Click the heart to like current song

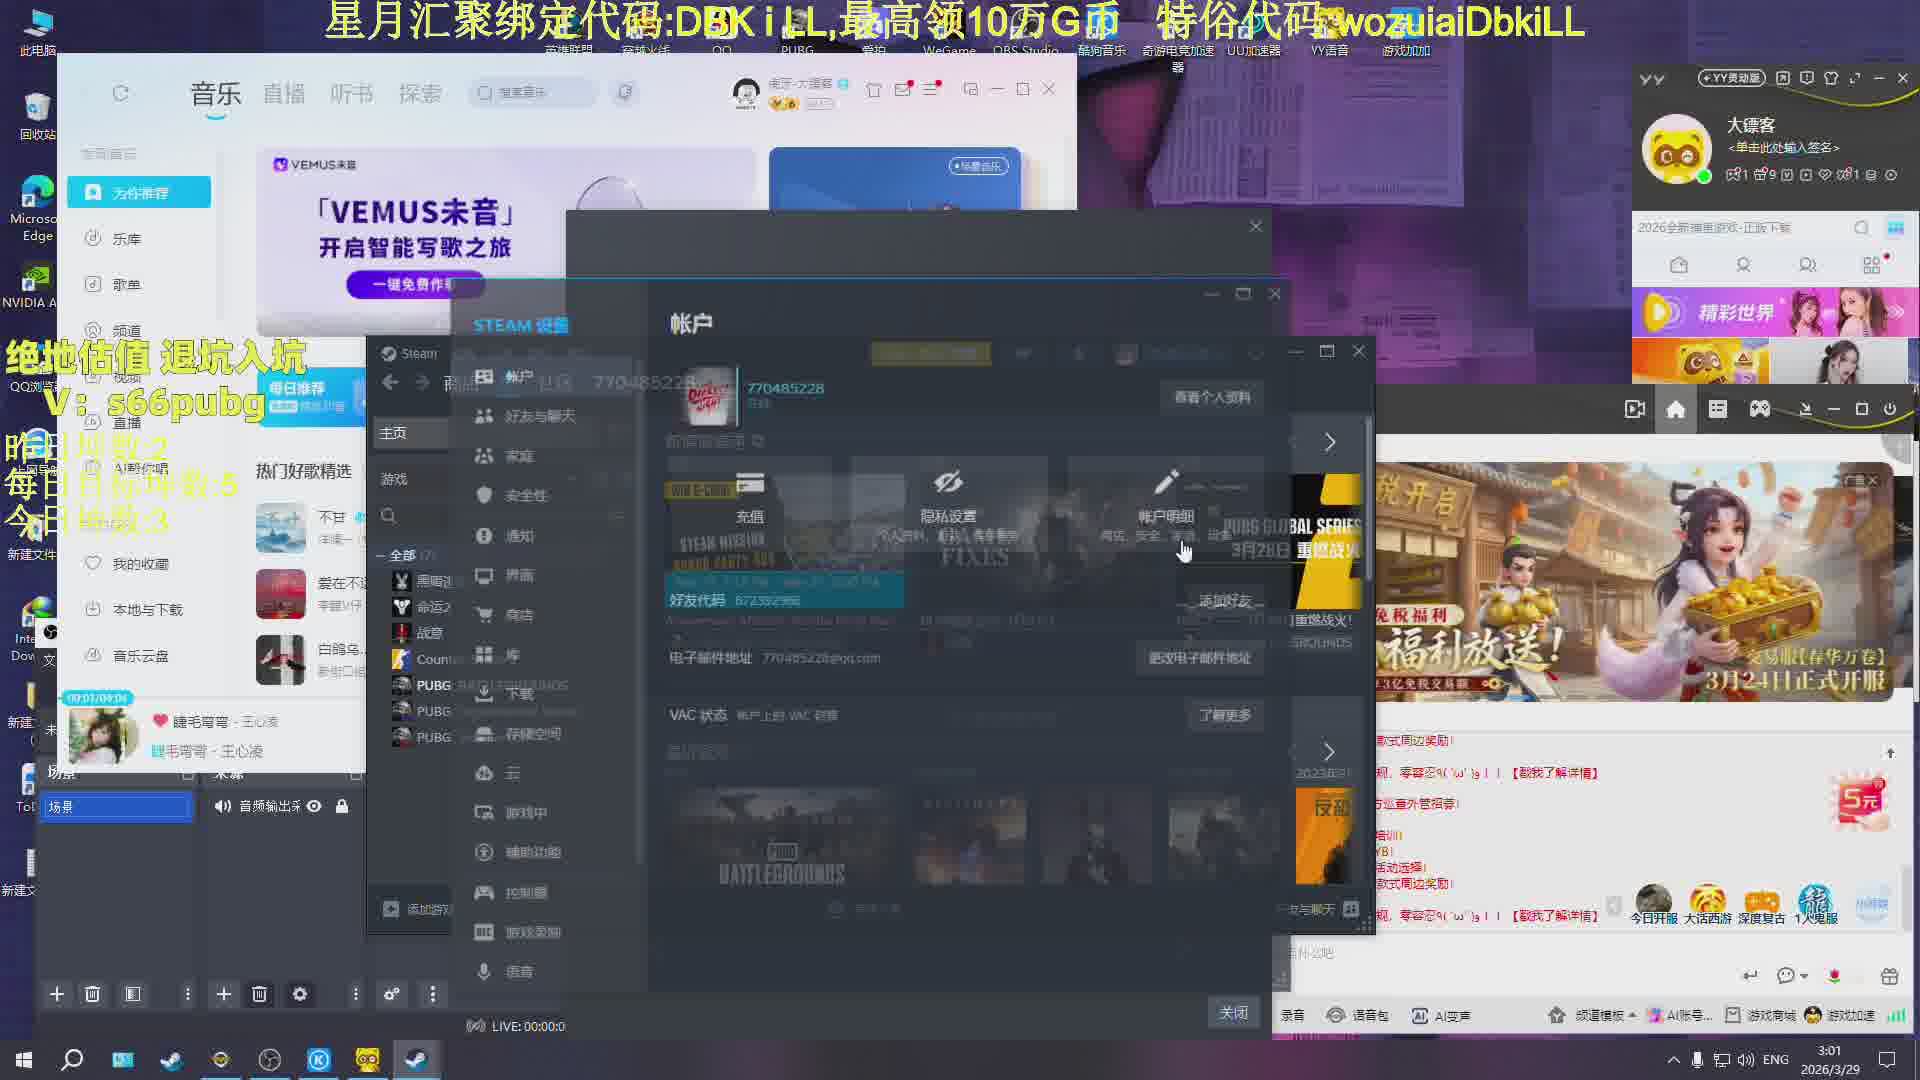coord(160,721)
